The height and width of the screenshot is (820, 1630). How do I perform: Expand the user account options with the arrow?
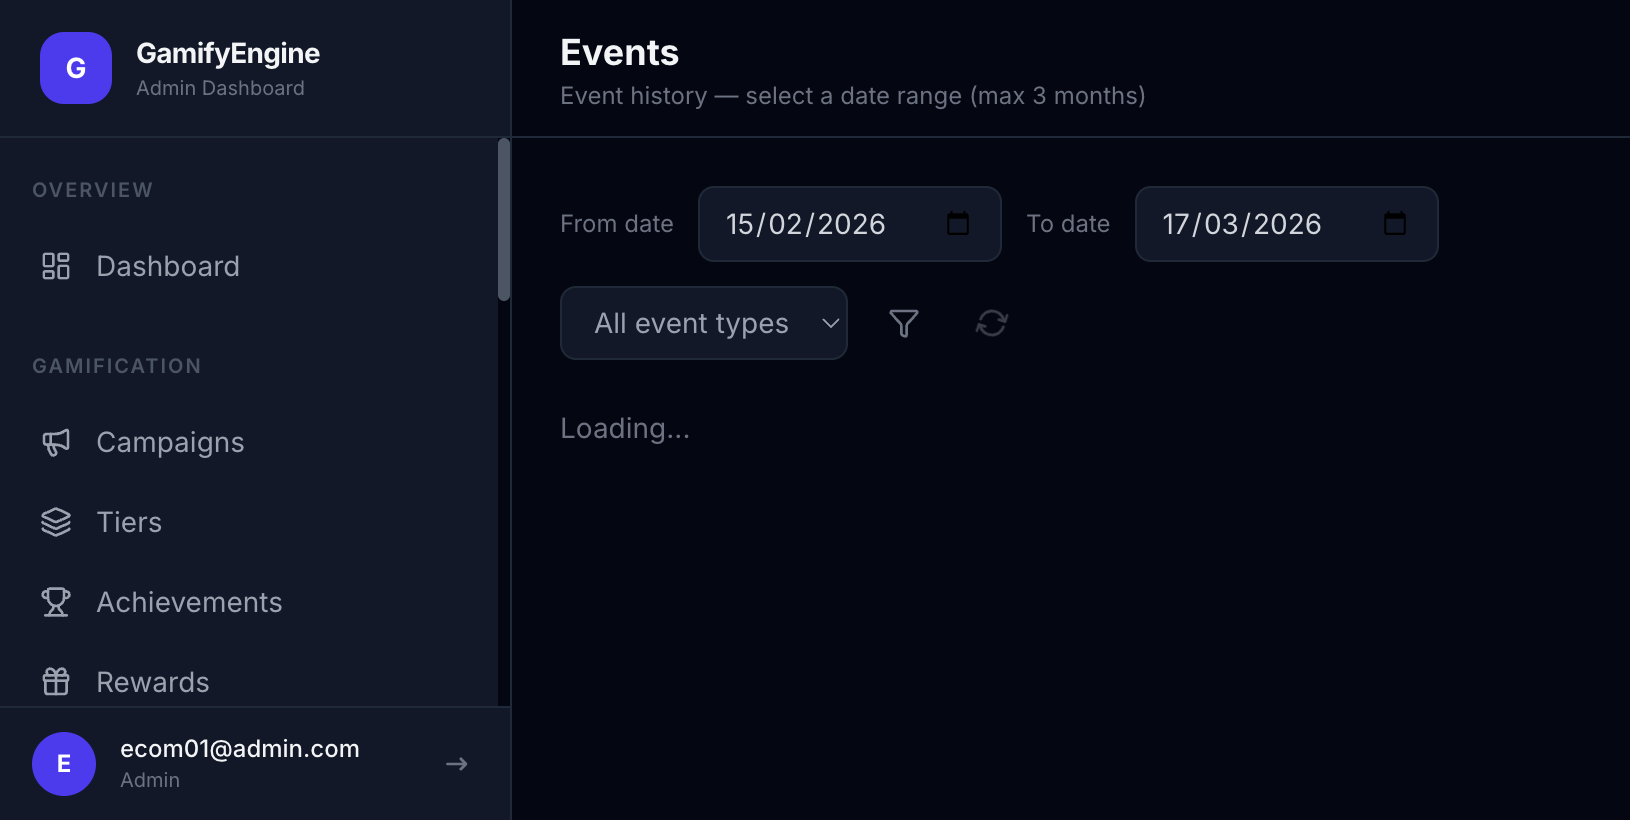click(x=456, y=763)
